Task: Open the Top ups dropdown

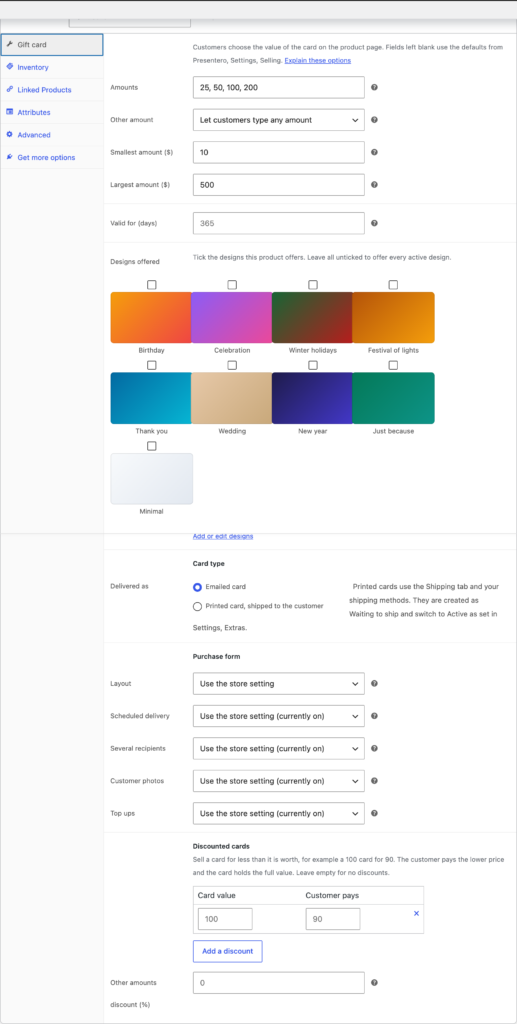Action: tap(279, 813)
